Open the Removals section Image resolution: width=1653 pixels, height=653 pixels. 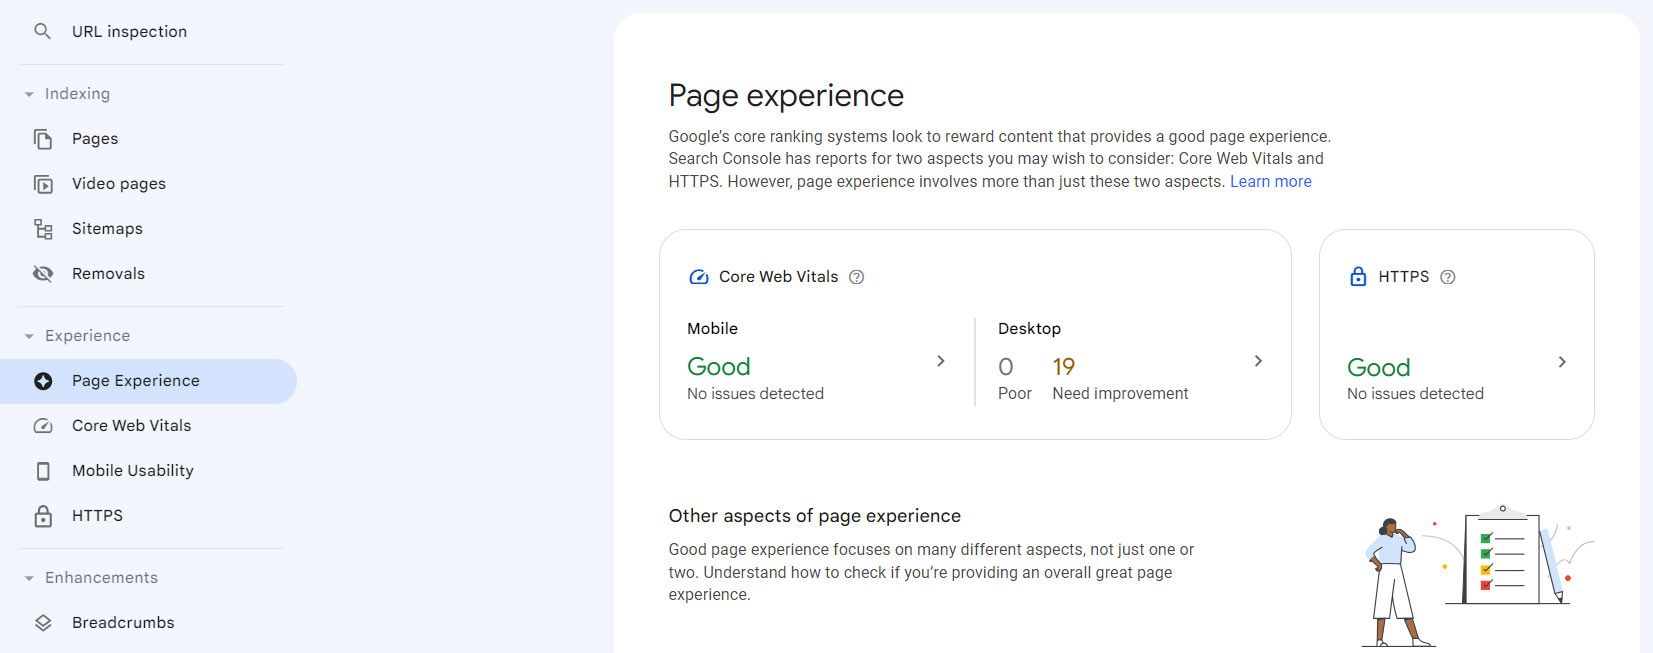click(x=43, y=273)
